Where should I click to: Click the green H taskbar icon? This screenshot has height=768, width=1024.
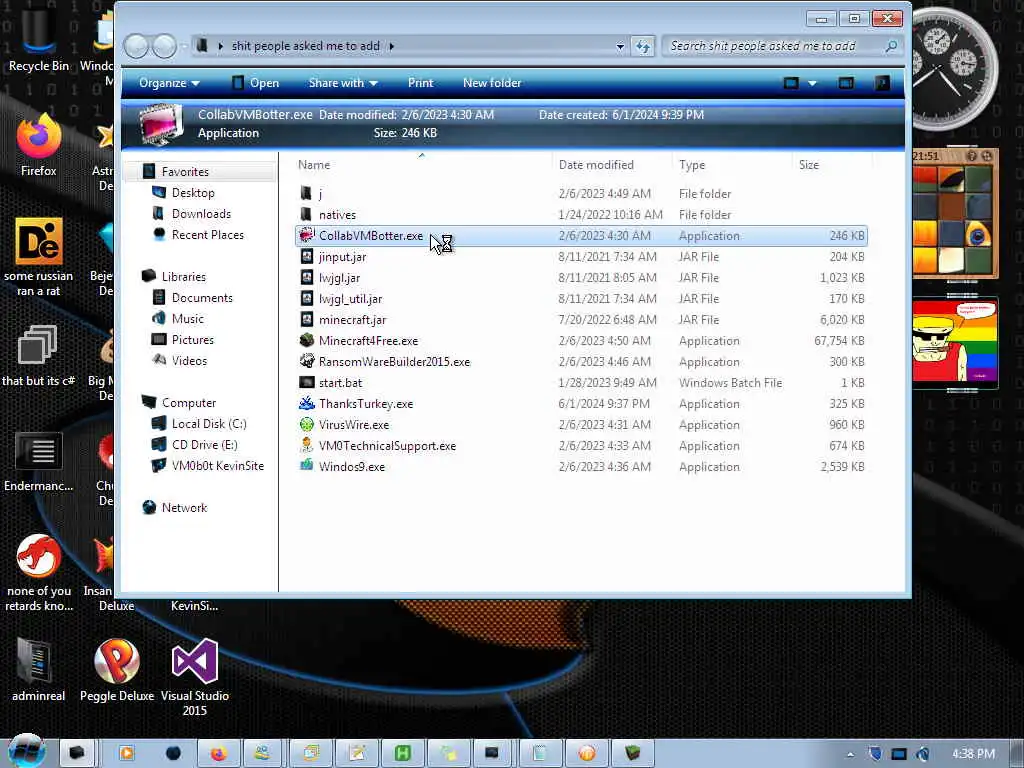point(402,754)
